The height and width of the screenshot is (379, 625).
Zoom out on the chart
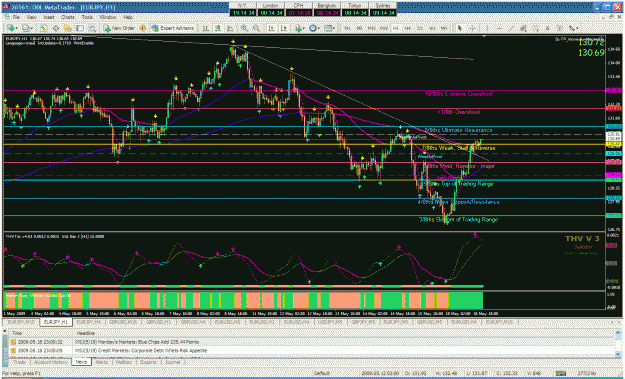pyautogui.click(x=256, y=28)
